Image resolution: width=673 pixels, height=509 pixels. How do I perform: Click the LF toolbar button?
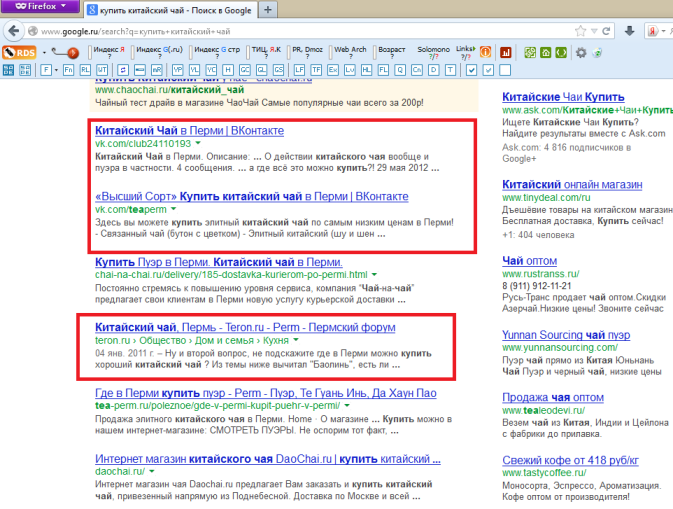pyautogui.click(x=299, y=70)
